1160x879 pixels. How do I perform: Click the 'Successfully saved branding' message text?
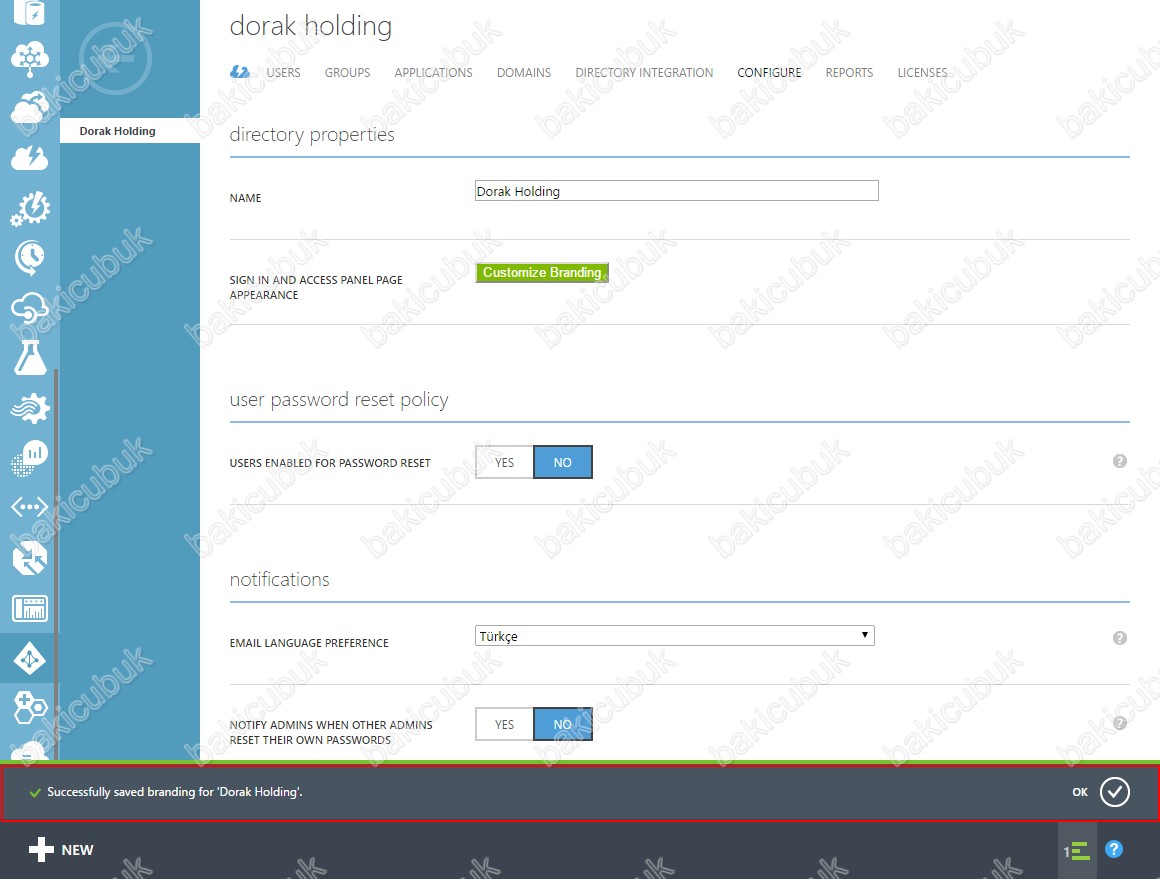175,792
